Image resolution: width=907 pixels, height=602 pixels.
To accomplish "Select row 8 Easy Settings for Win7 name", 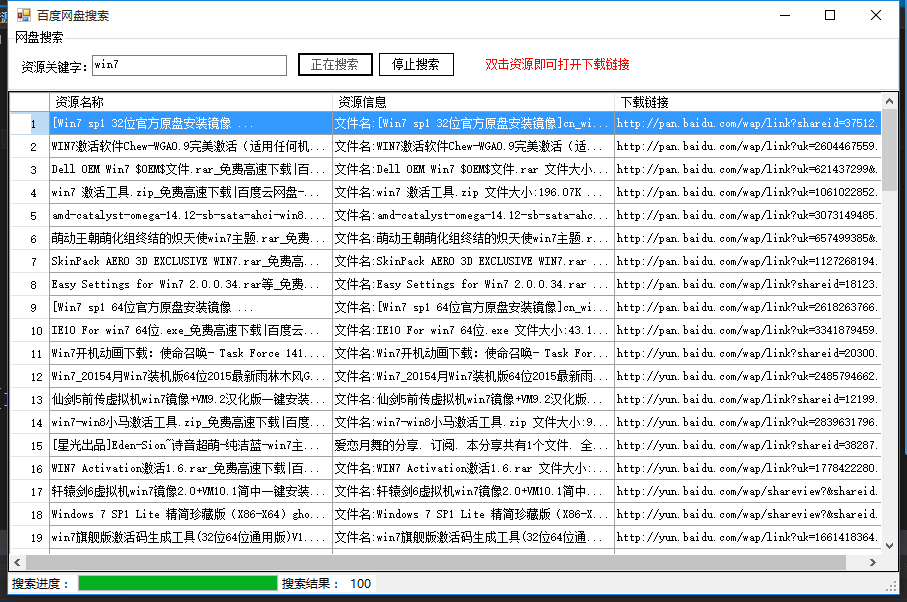I will tap(191, 284).
